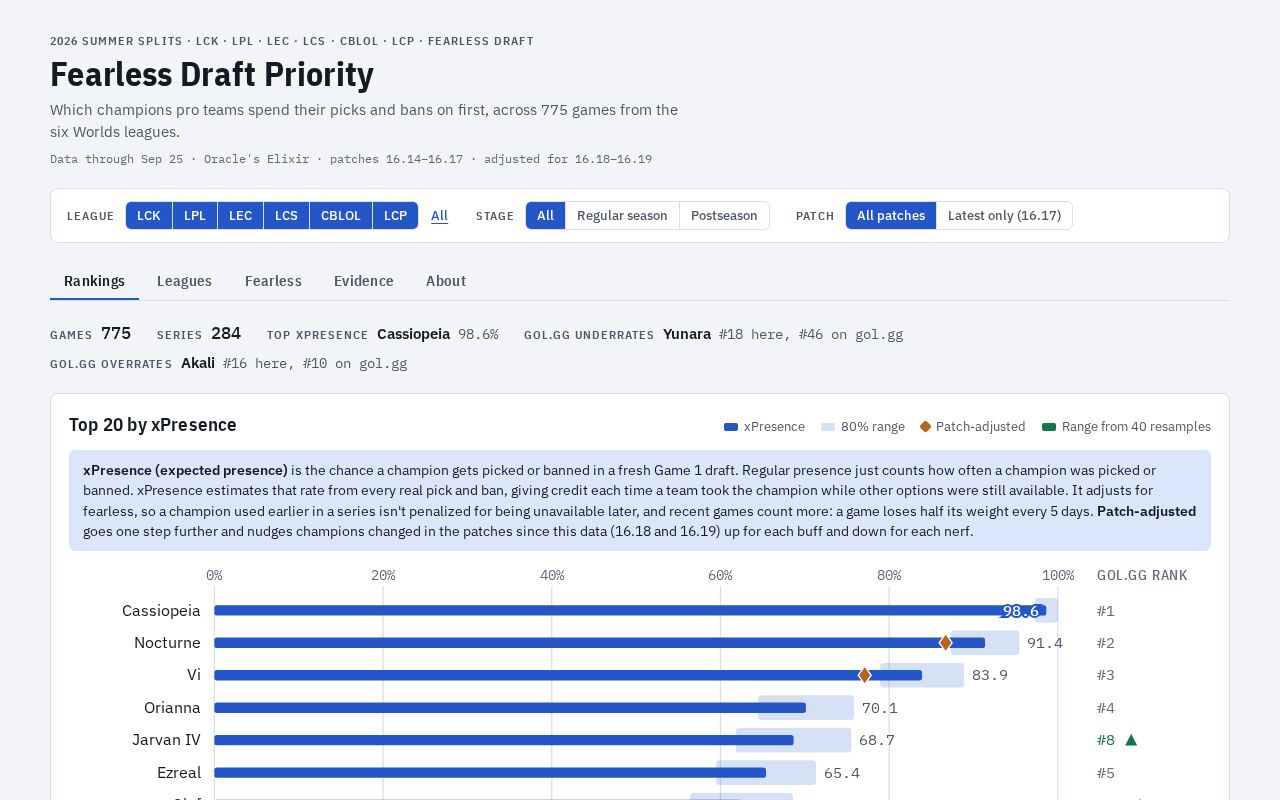Click the green up-arrow beside #8

tap(1131, 740)
